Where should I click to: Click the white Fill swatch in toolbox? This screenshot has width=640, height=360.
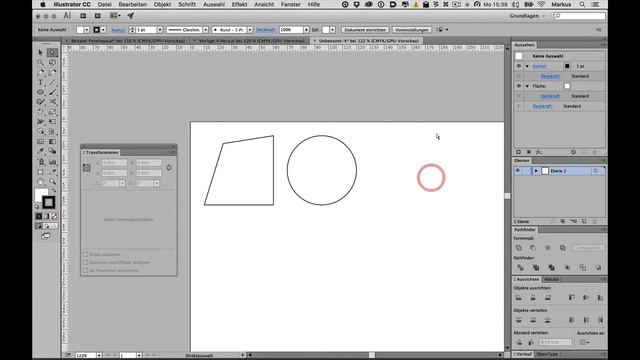pyautogui.click(x=41, y=195)
